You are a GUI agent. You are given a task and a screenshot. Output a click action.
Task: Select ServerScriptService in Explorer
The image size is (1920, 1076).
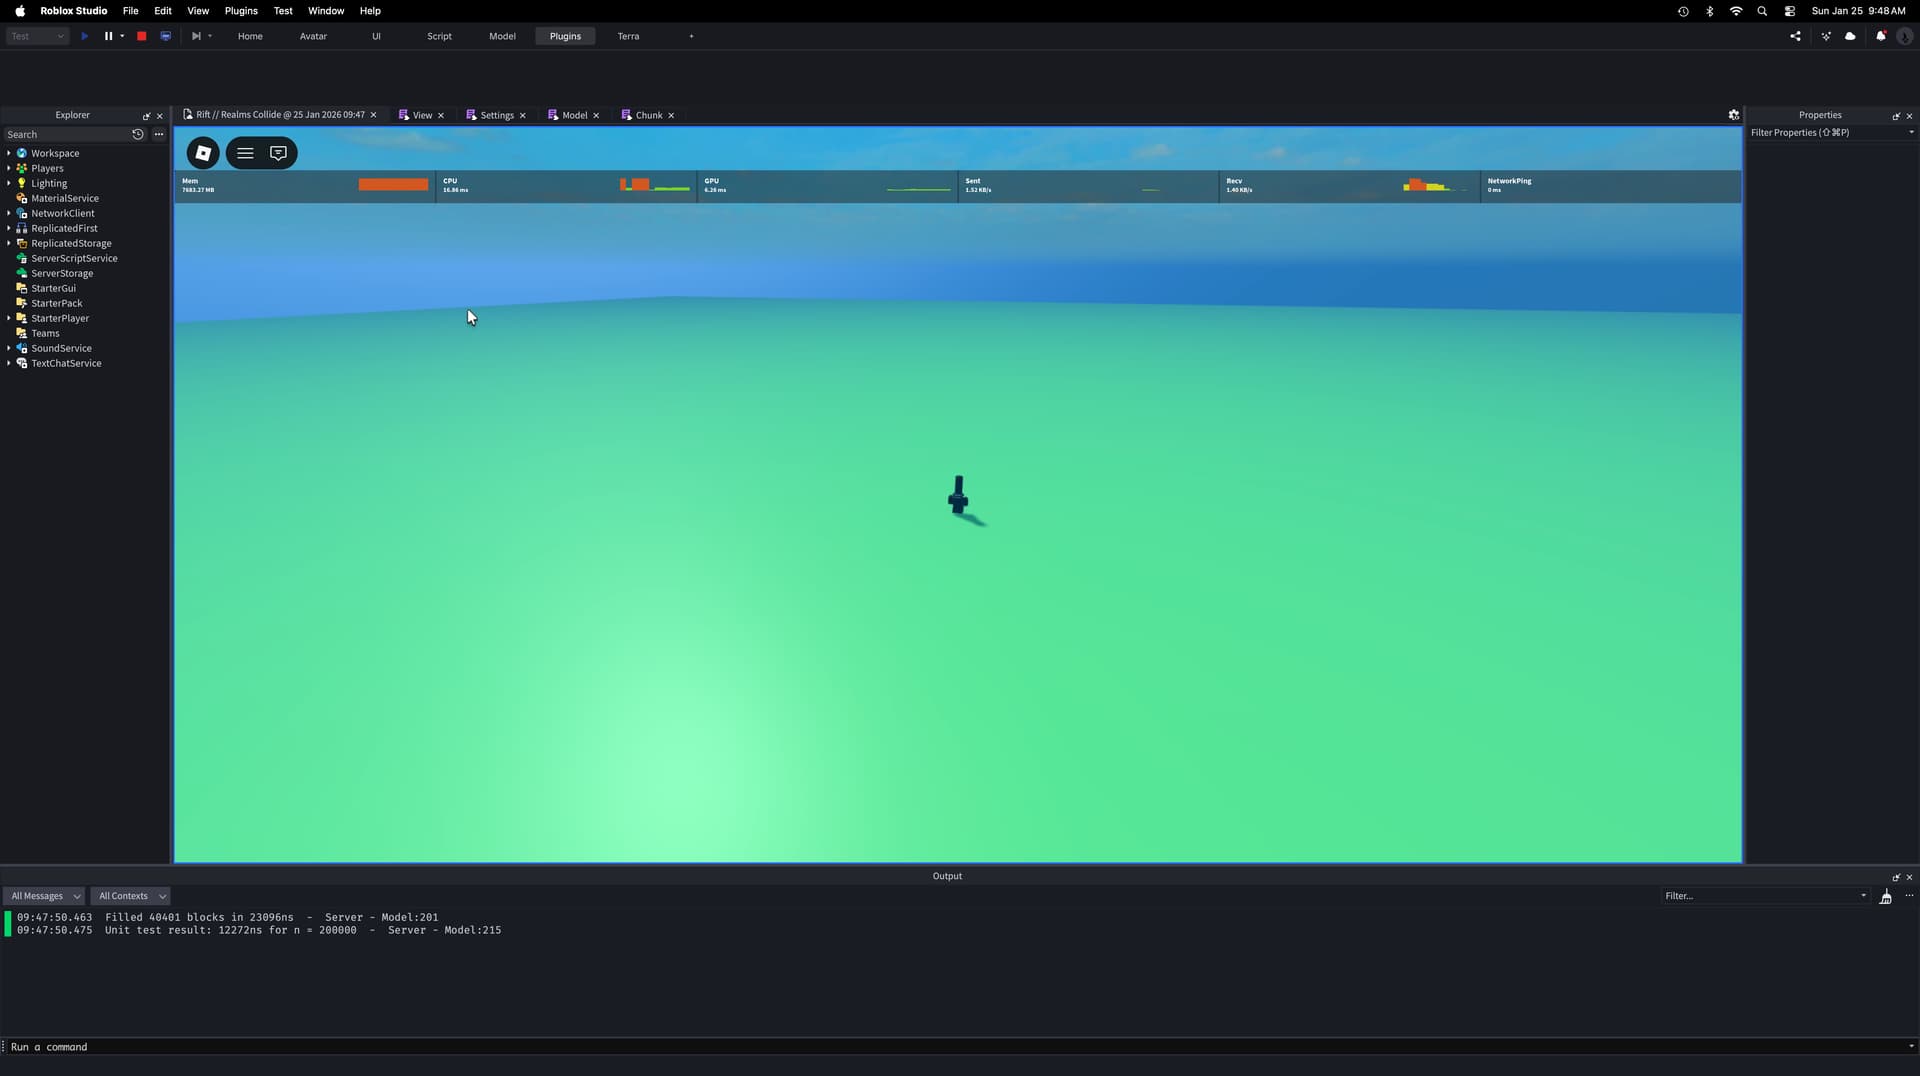click(x=74, y=258)
